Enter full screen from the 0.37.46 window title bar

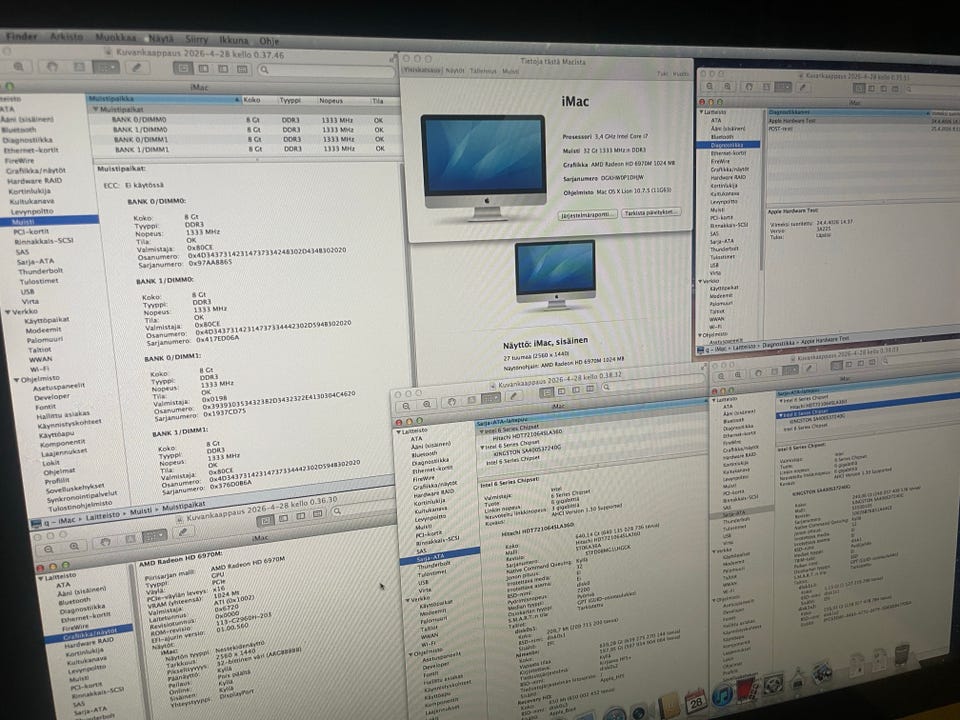pos(394,59)
